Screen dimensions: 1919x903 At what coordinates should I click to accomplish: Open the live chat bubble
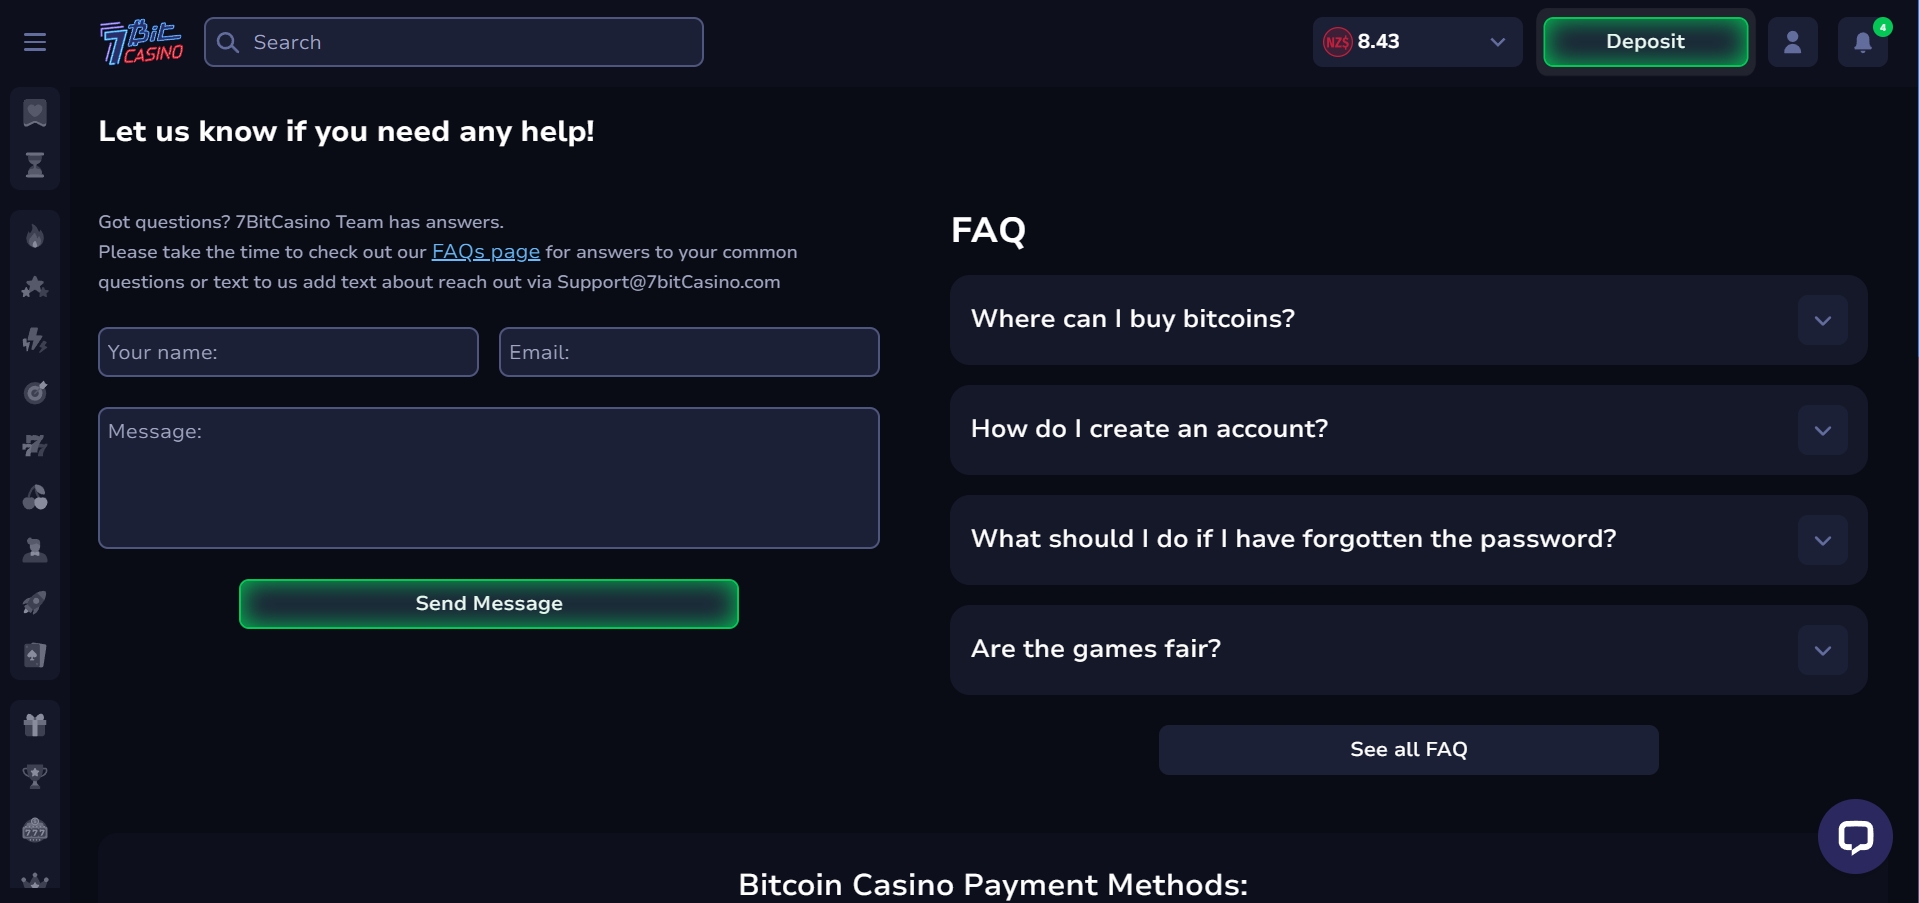pos(1855,836)
